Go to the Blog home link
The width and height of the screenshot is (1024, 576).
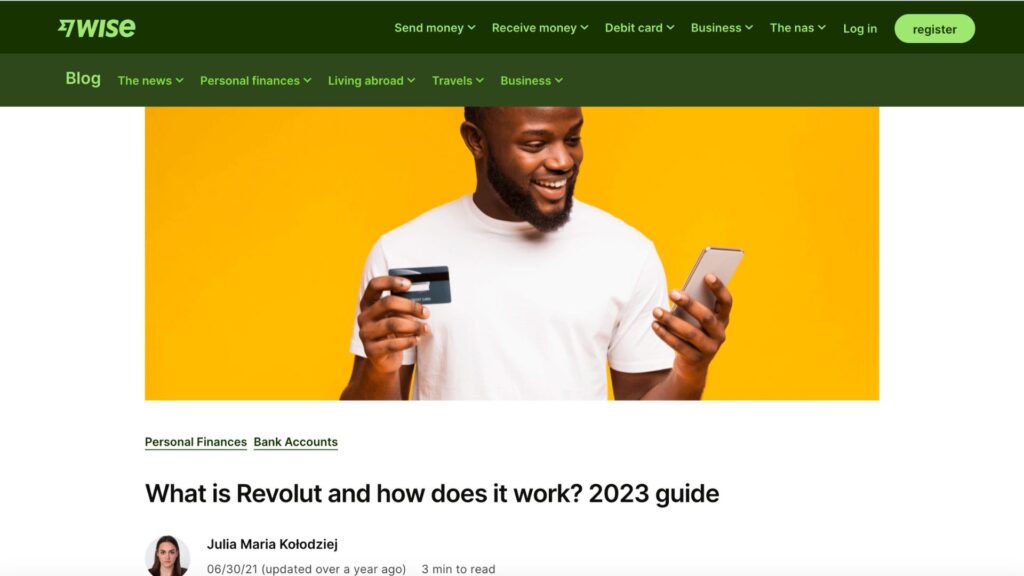[x=83, y=78]
